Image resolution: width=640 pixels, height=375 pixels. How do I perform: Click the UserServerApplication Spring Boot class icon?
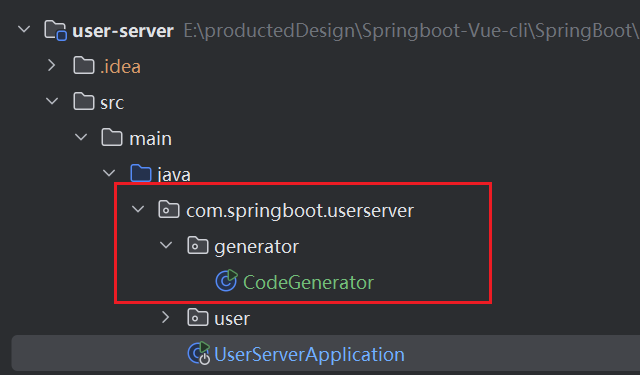pyautogui.click(x=198, y=353)
